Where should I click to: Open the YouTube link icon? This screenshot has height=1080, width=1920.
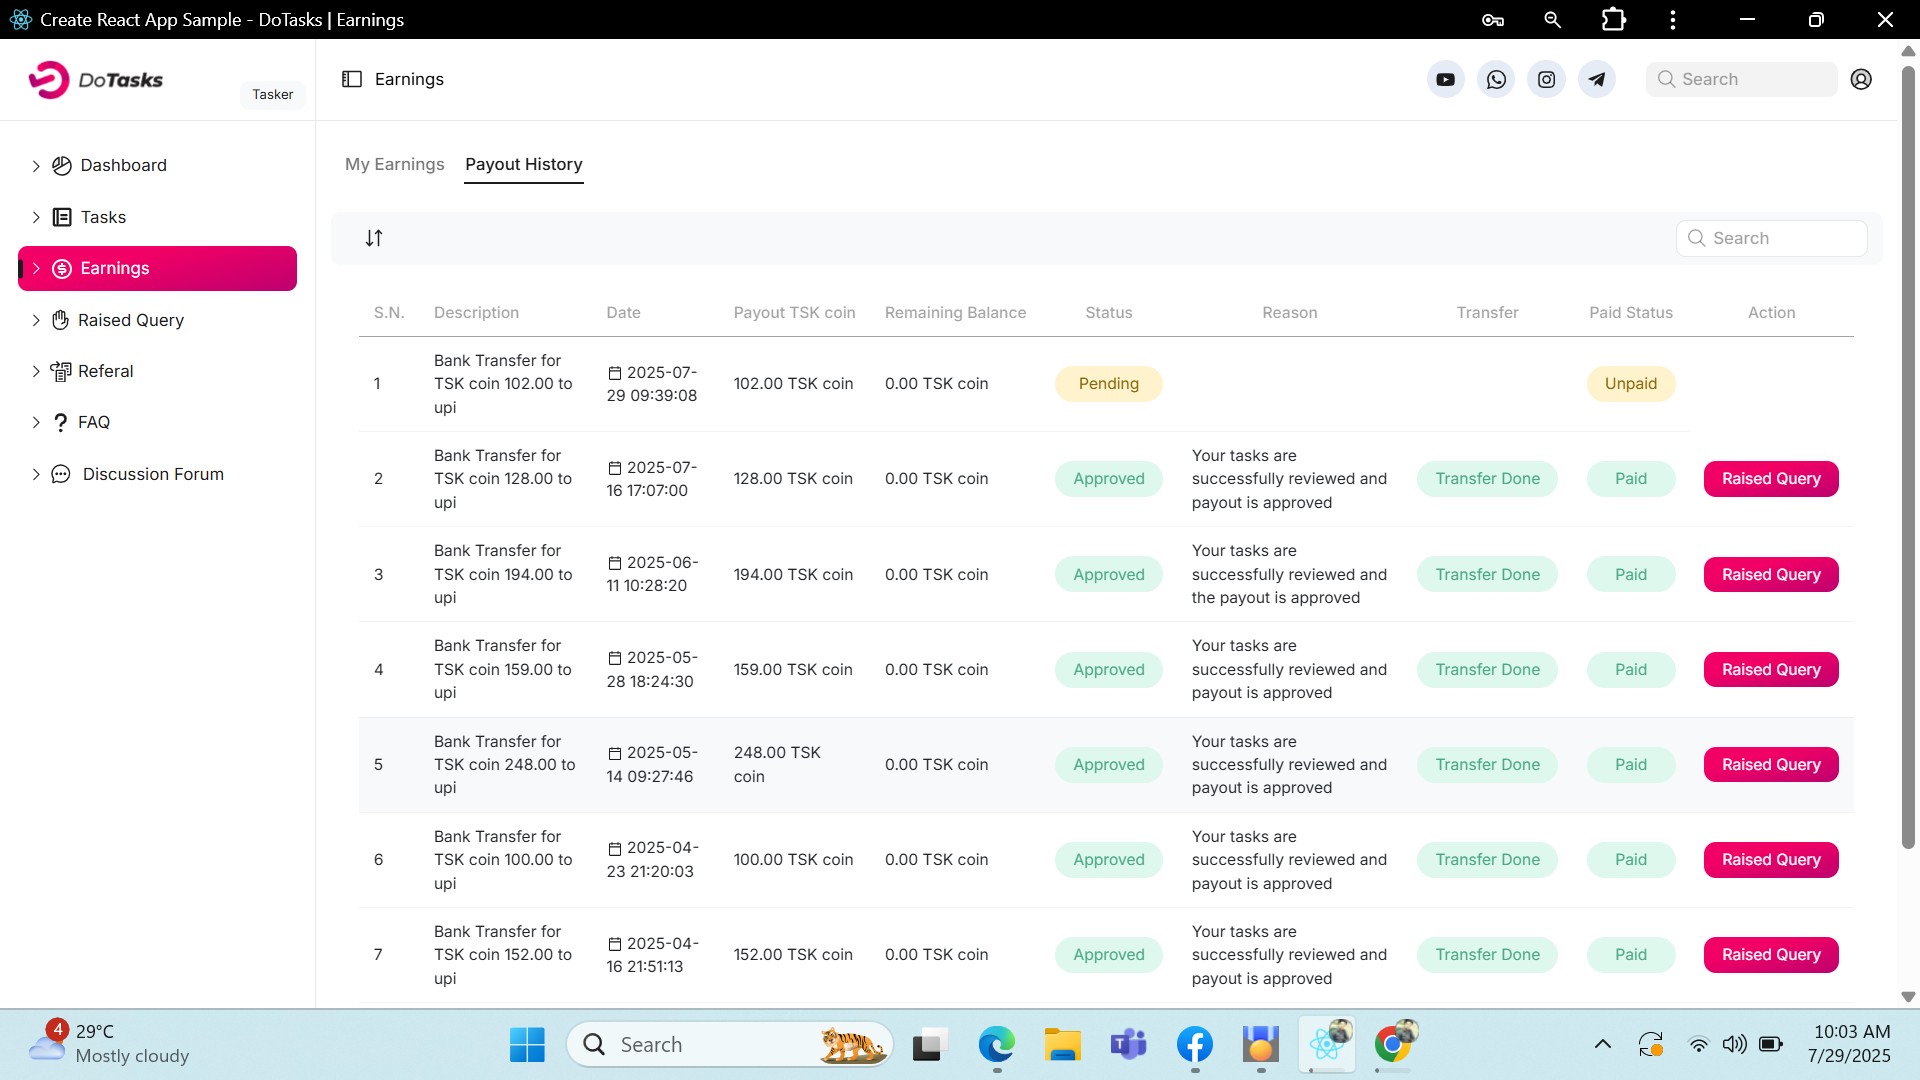coord(1445,80)
